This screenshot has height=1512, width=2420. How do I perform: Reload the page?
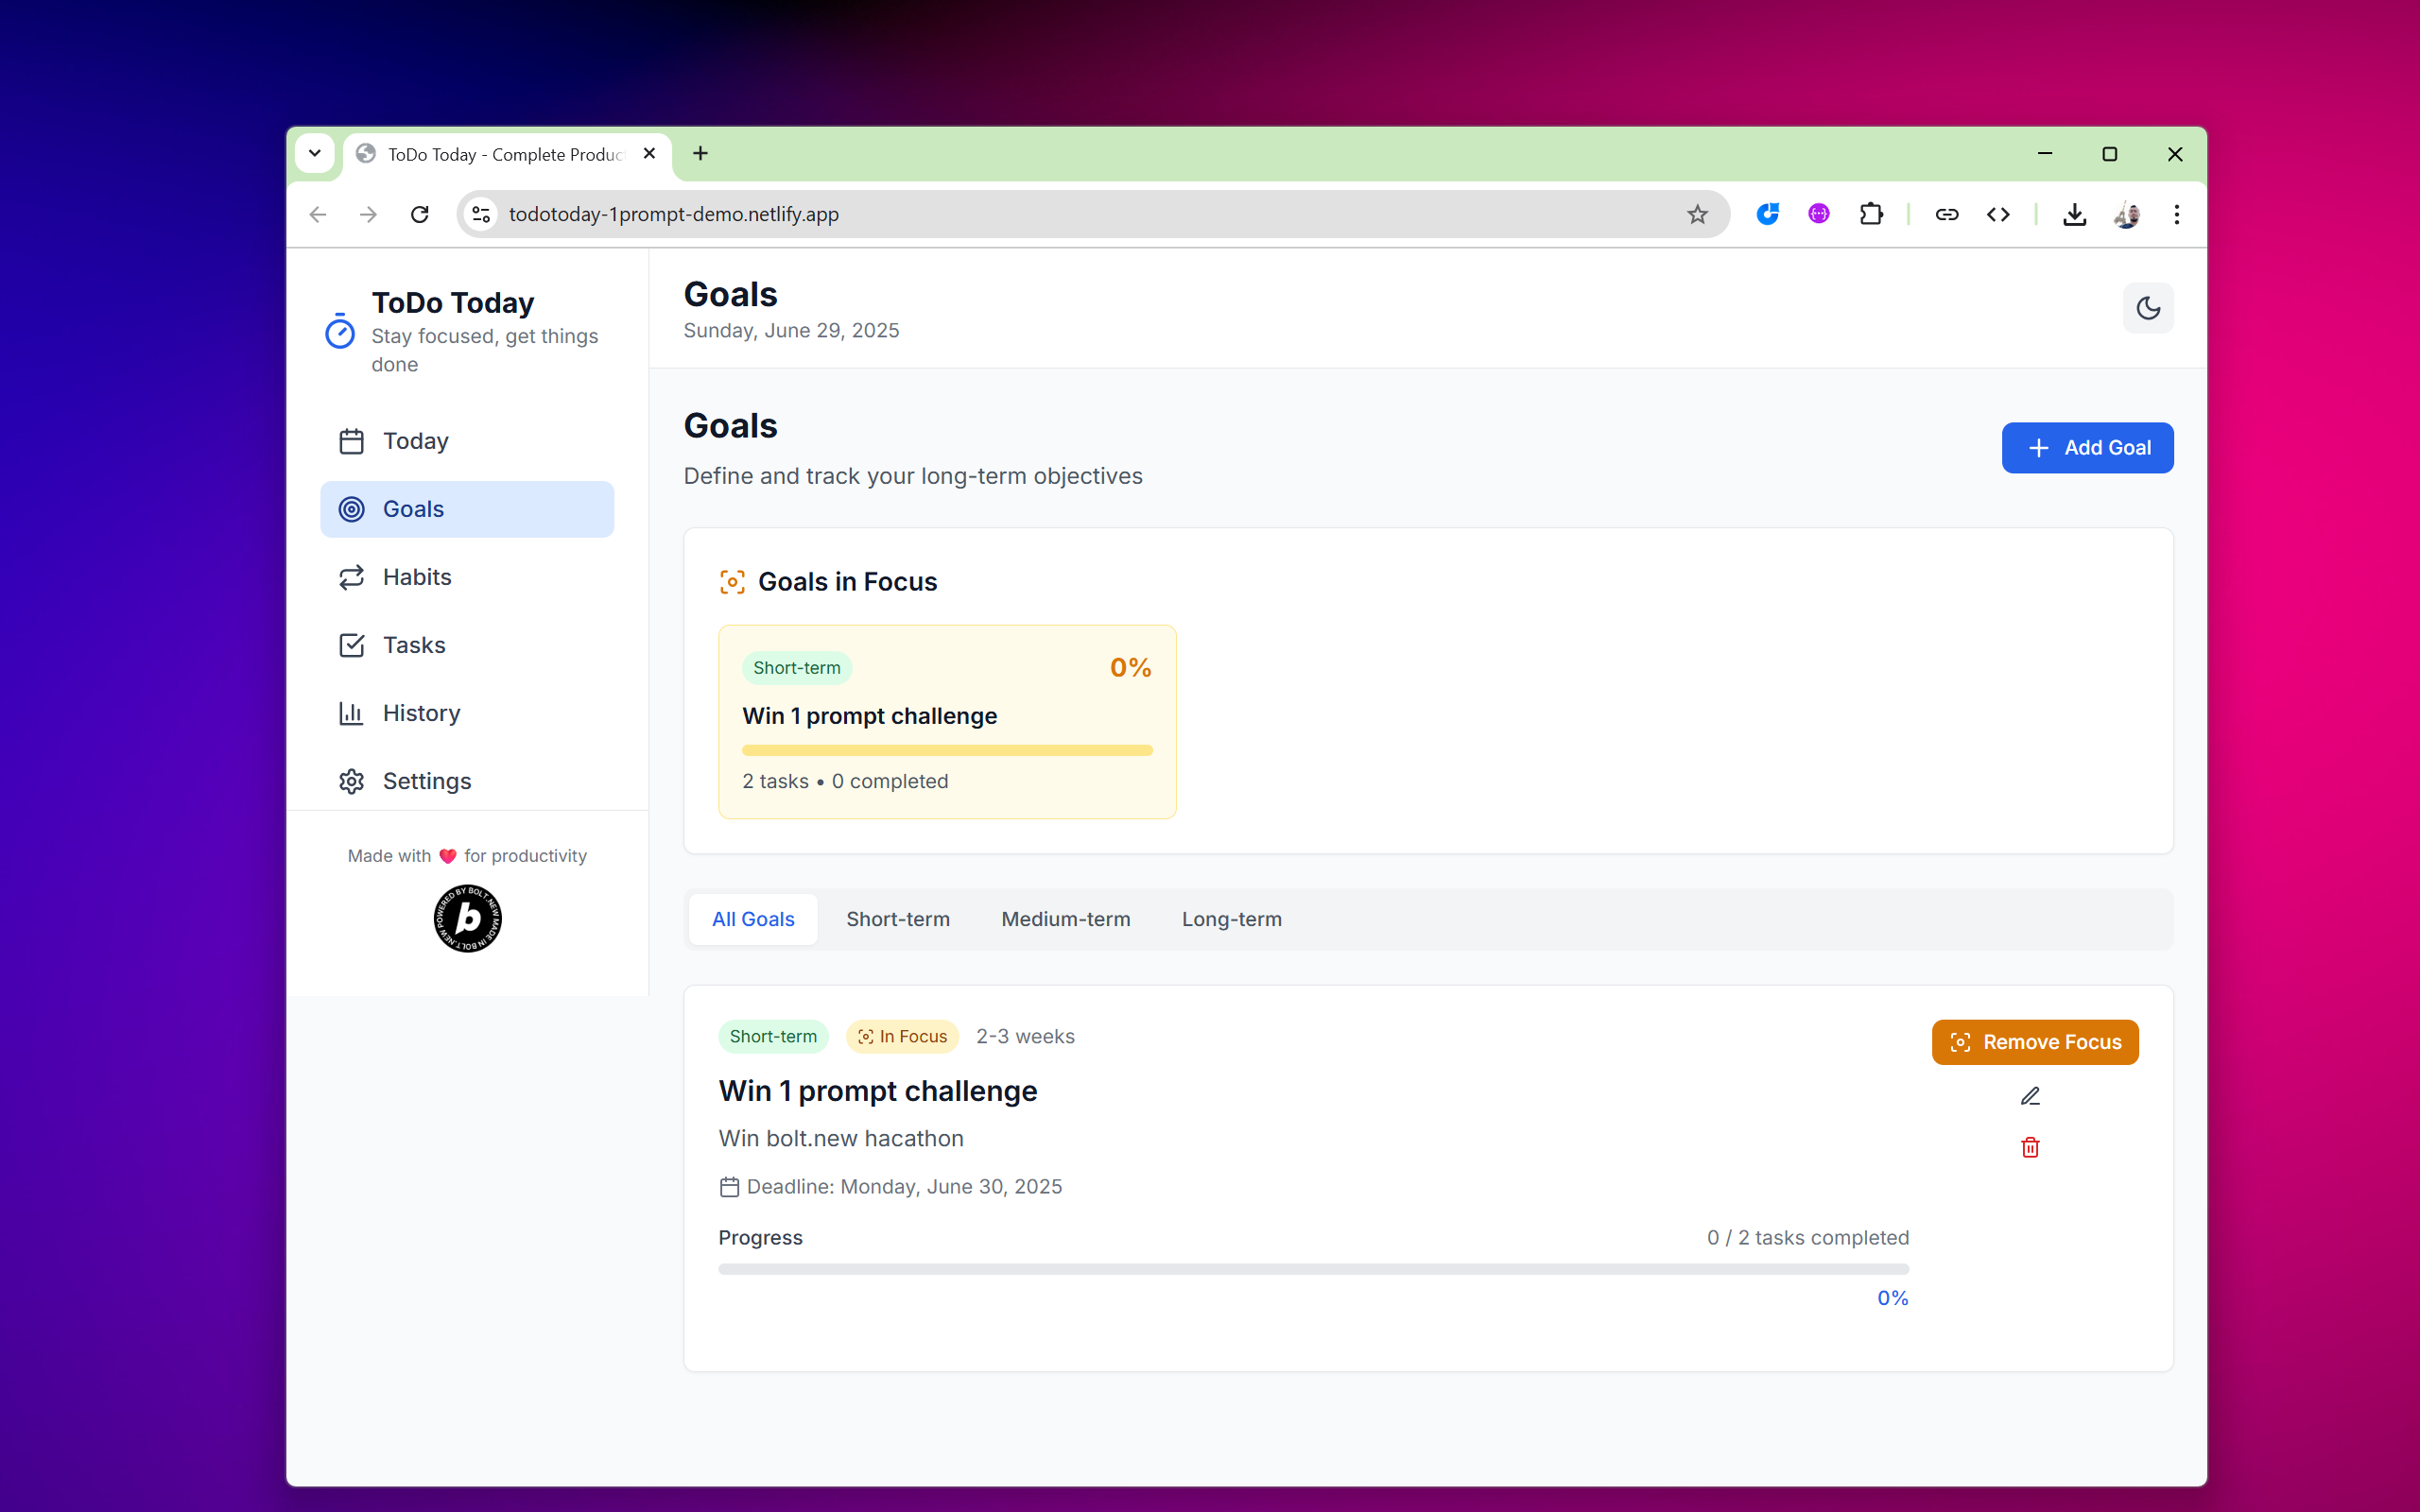[x=420, y=214]
